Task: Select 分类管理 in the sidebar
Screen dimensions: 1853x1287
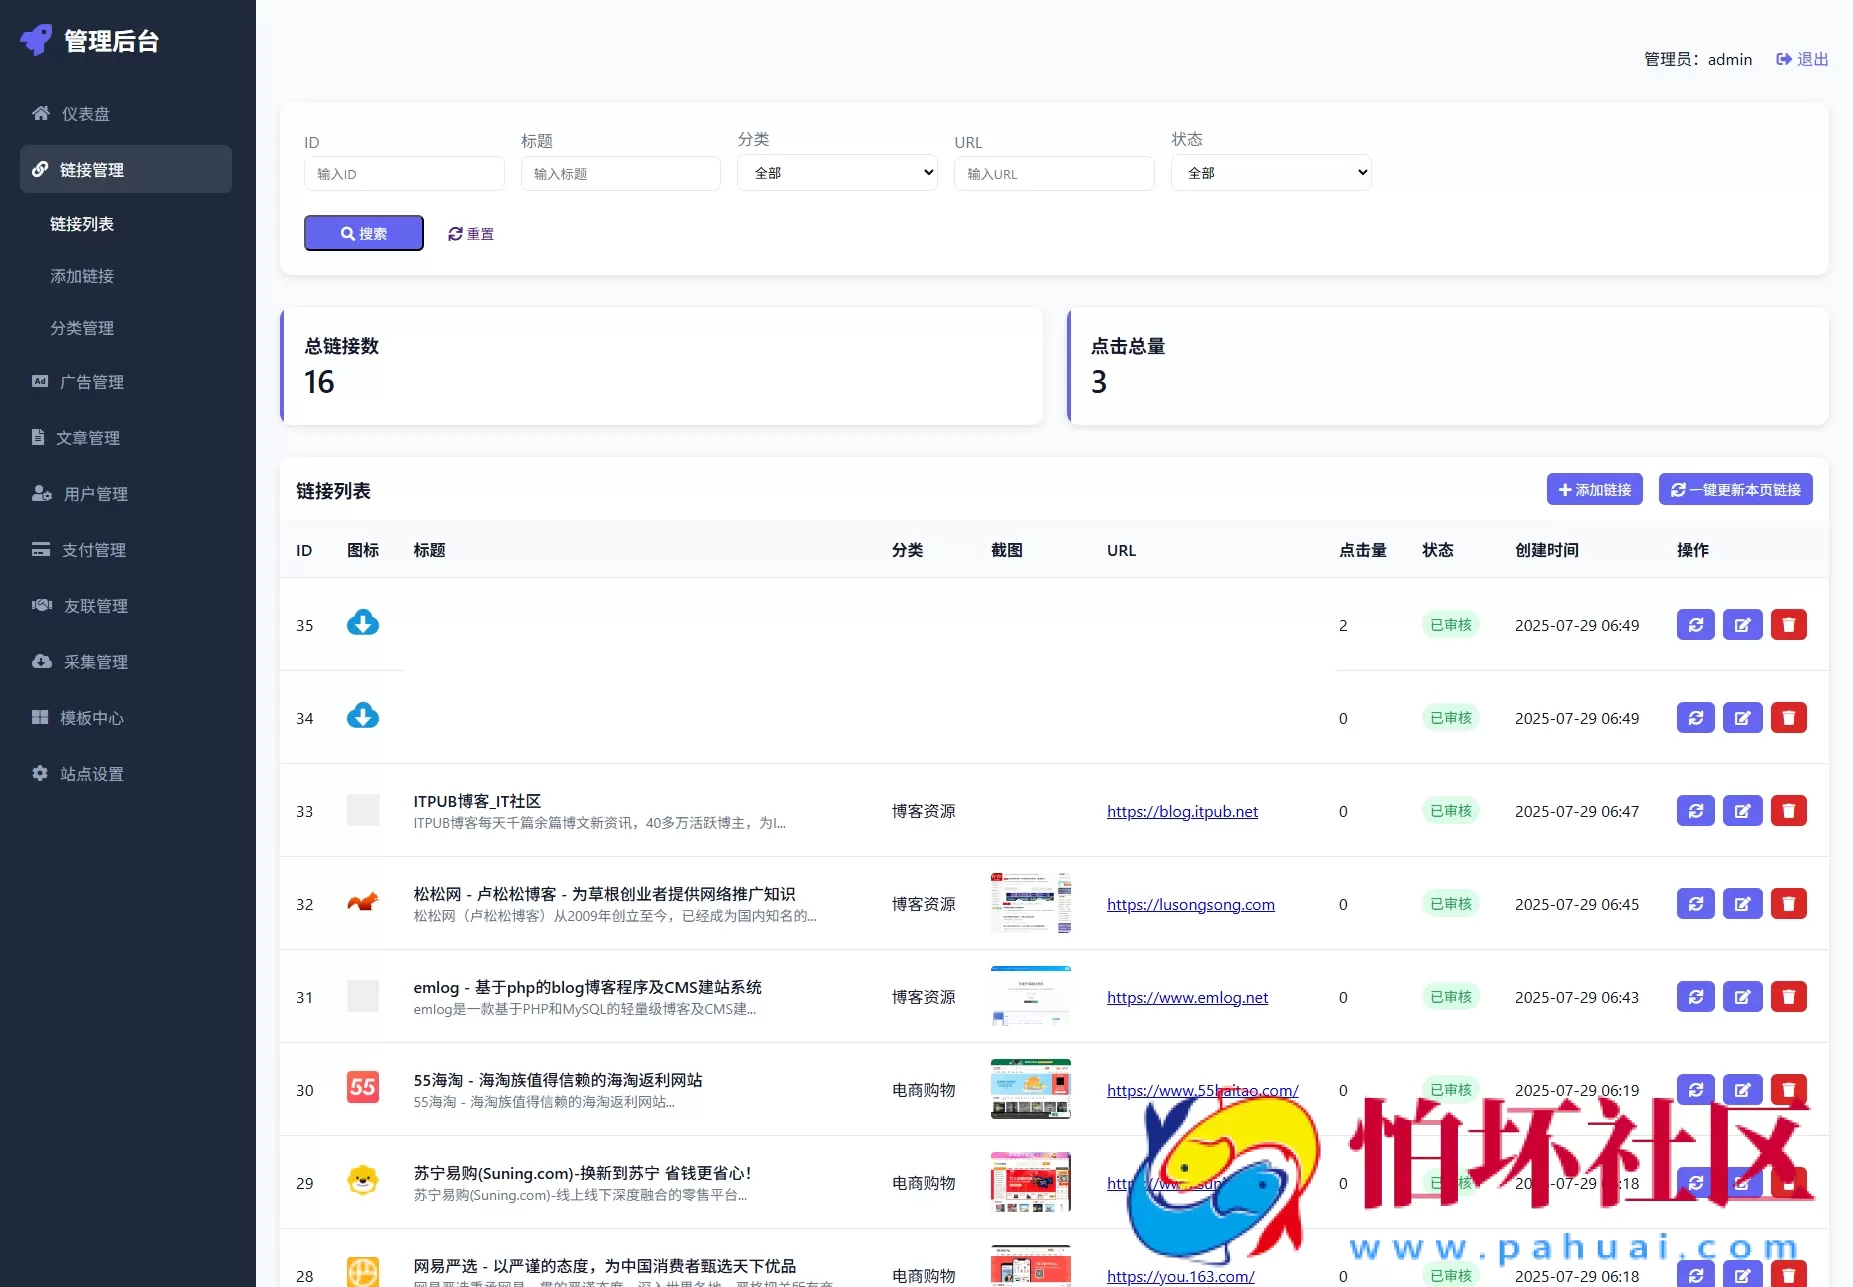Action: [x=82, y=328]
